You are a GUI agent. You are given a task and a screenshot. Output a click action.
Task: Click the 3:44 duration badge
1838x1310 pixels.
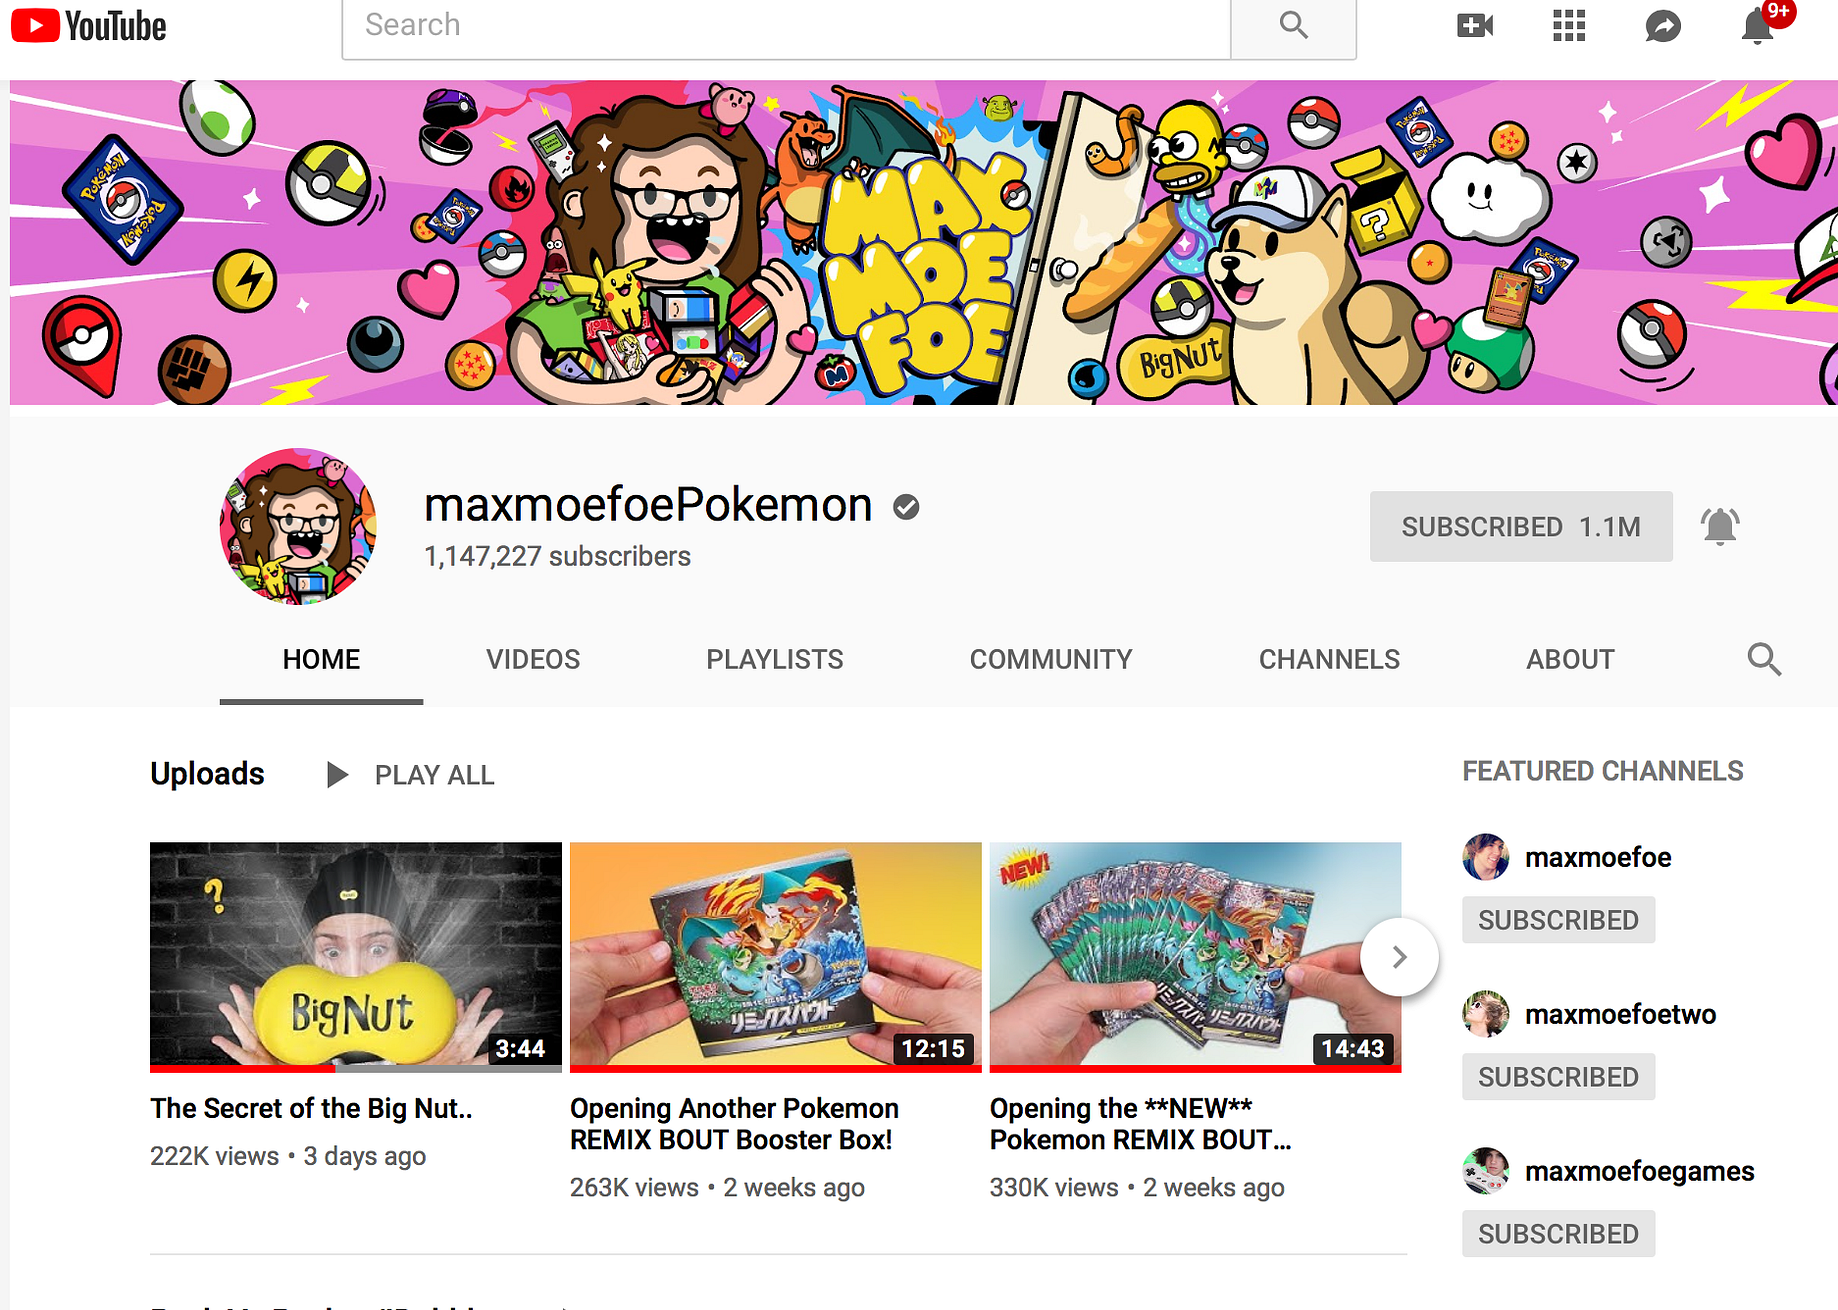point(520,1048)
